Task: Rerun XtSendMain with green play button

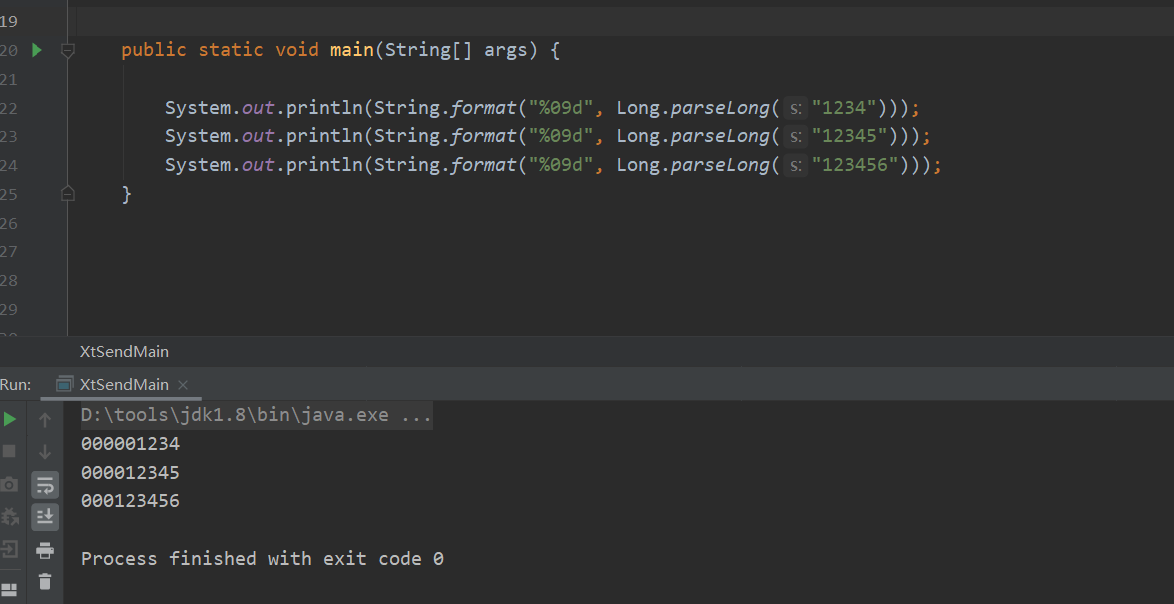Action: coord(10,420)
